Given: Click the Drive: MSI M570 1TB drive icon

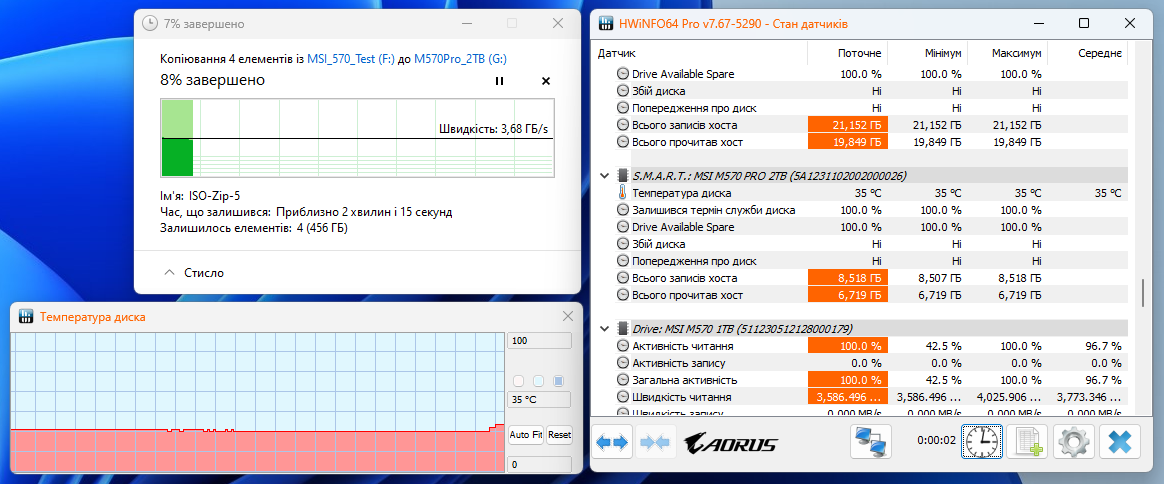Looking at the screenshot, I should click(622, 328).
